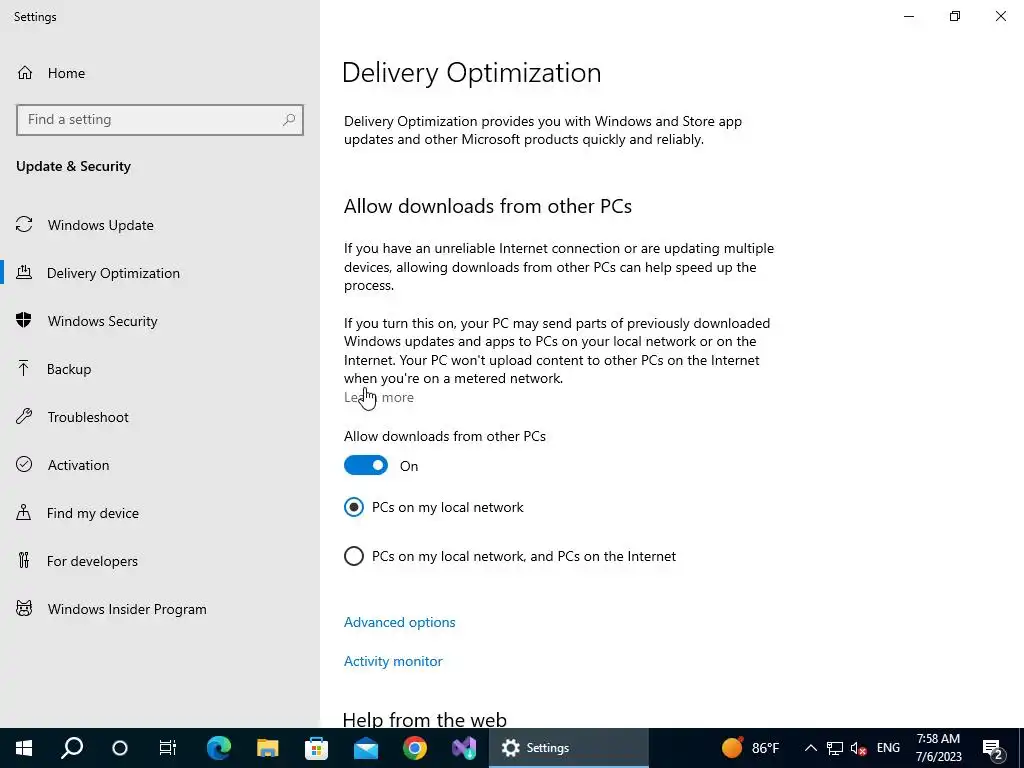Open the notification center icon
Screen dimensions: 1024x768
pos(993,749)
